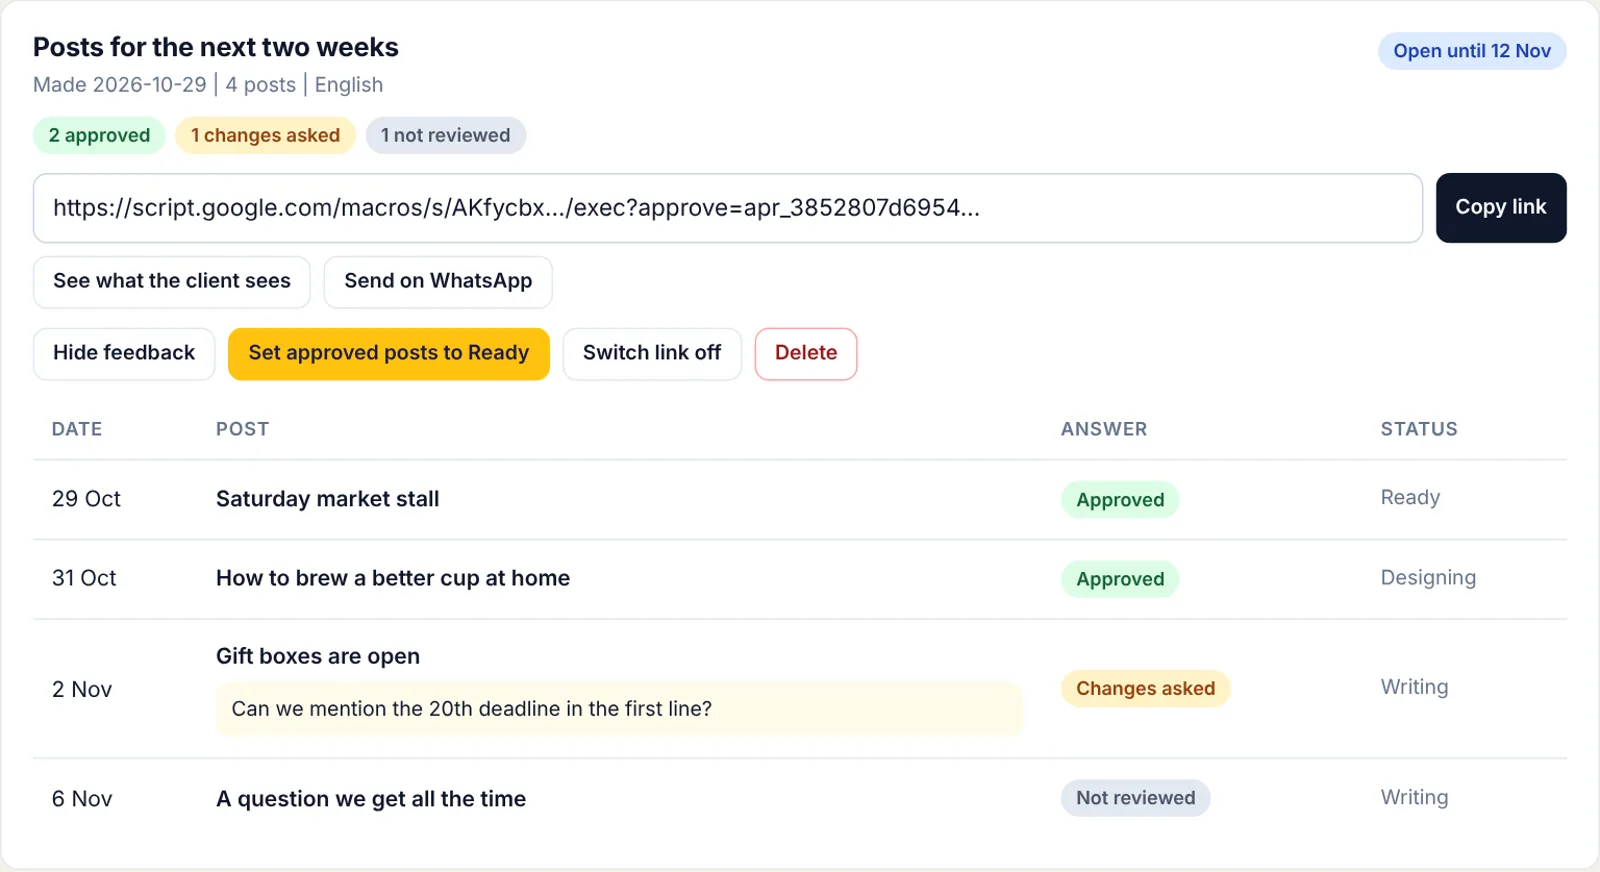Click Approved badge for brew a better cup
Screen dimensions: 1600x872
click(x=1120, y=579)
